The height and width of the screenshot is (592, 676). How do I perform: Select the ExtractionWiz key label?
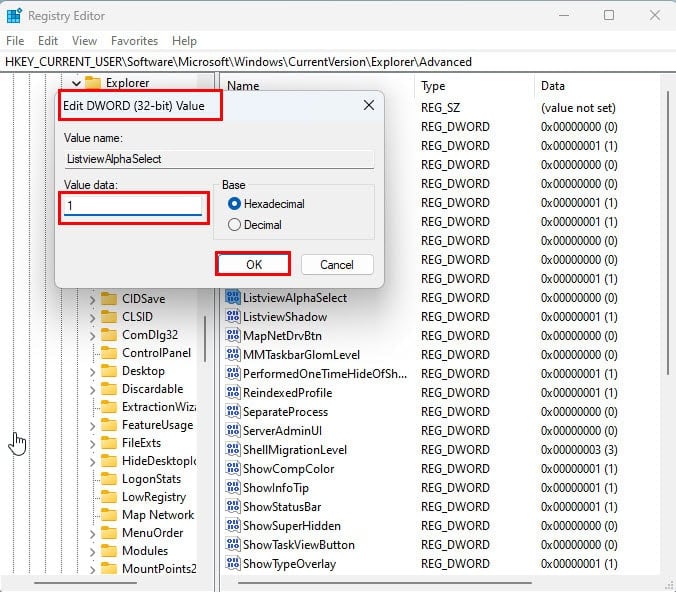[159, 407]
